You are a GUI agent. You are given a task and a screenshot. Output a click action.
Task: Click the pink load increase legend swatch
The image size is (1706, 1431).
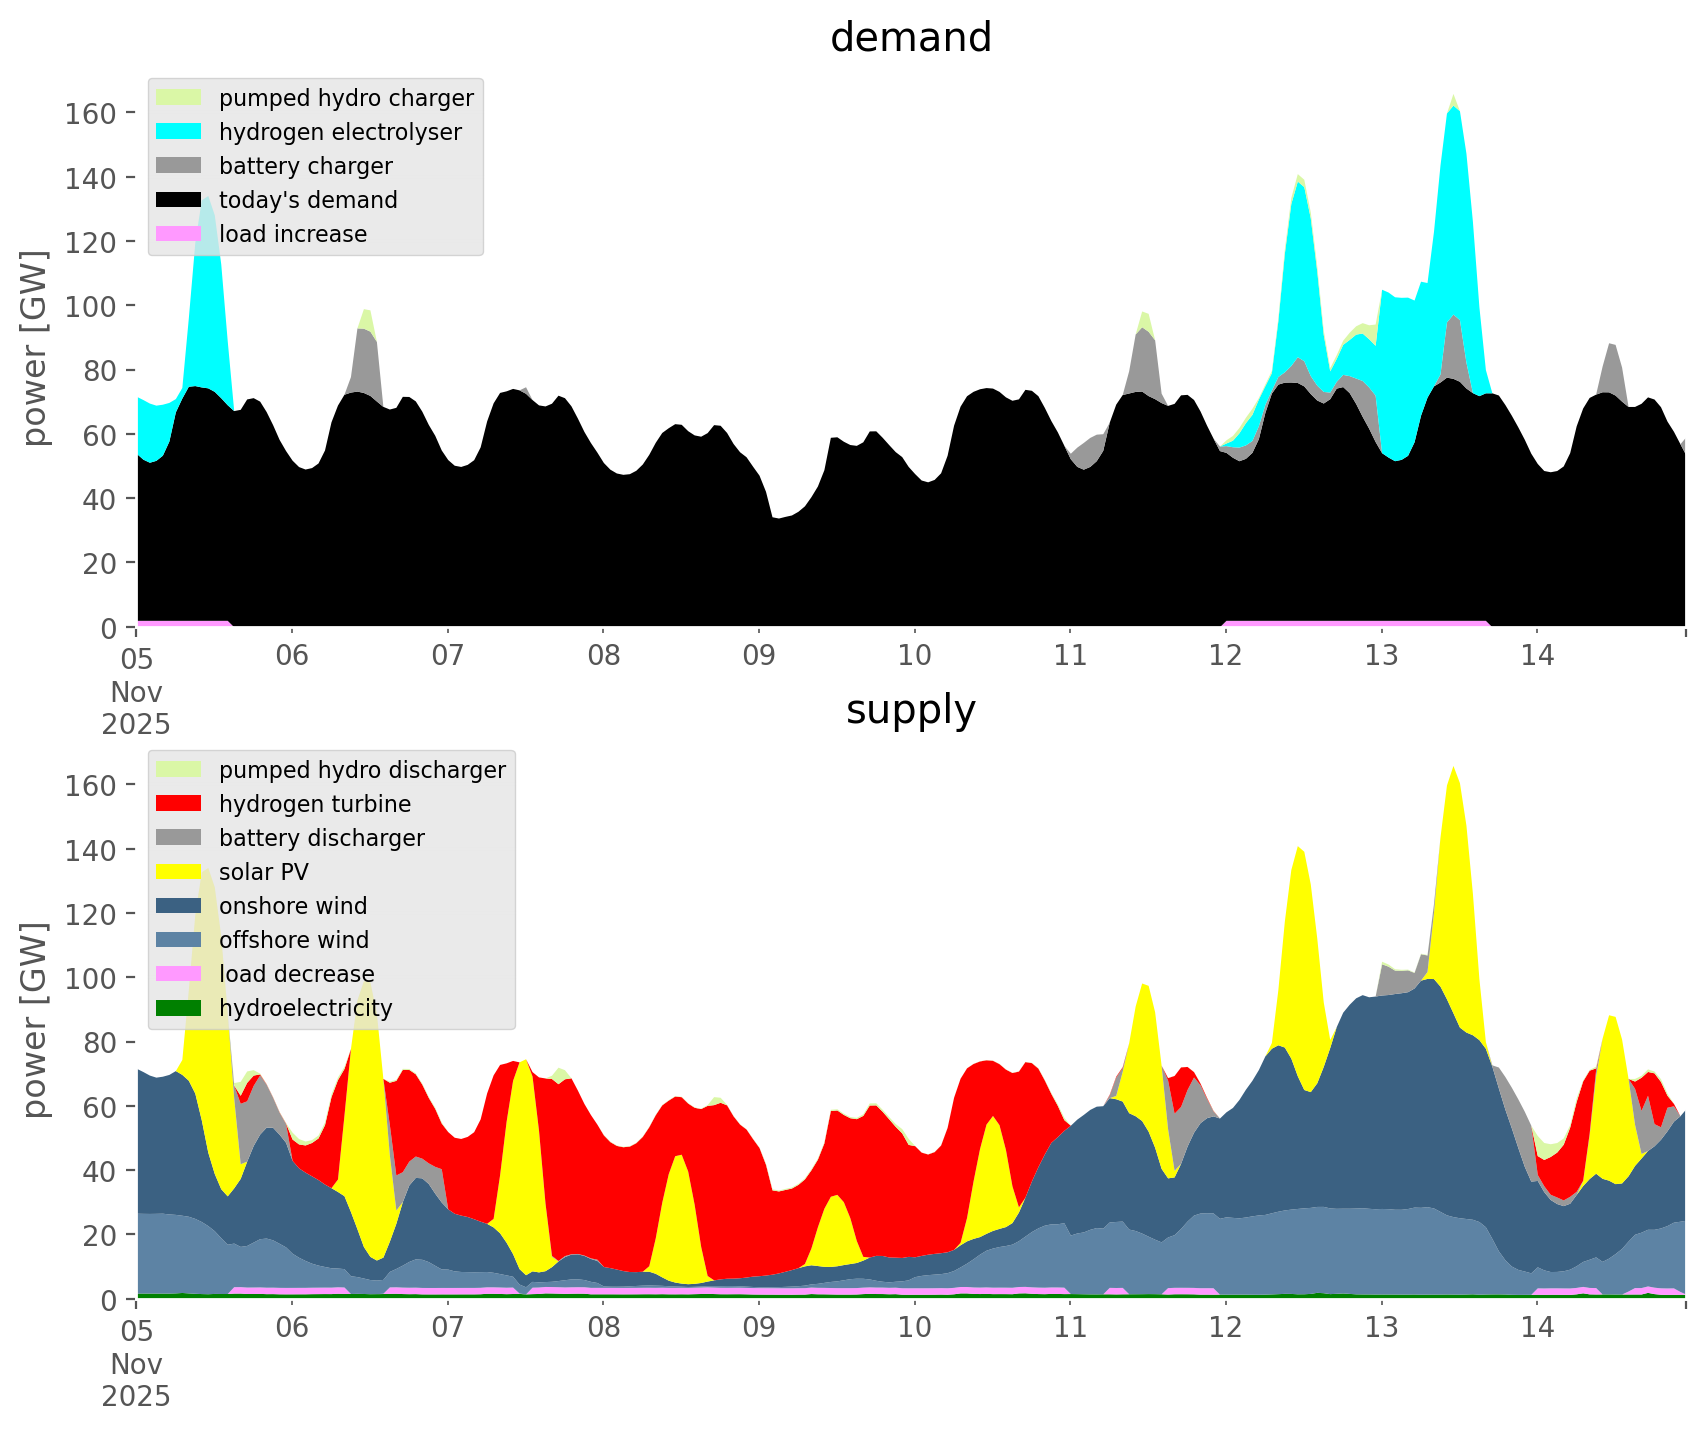179,234
